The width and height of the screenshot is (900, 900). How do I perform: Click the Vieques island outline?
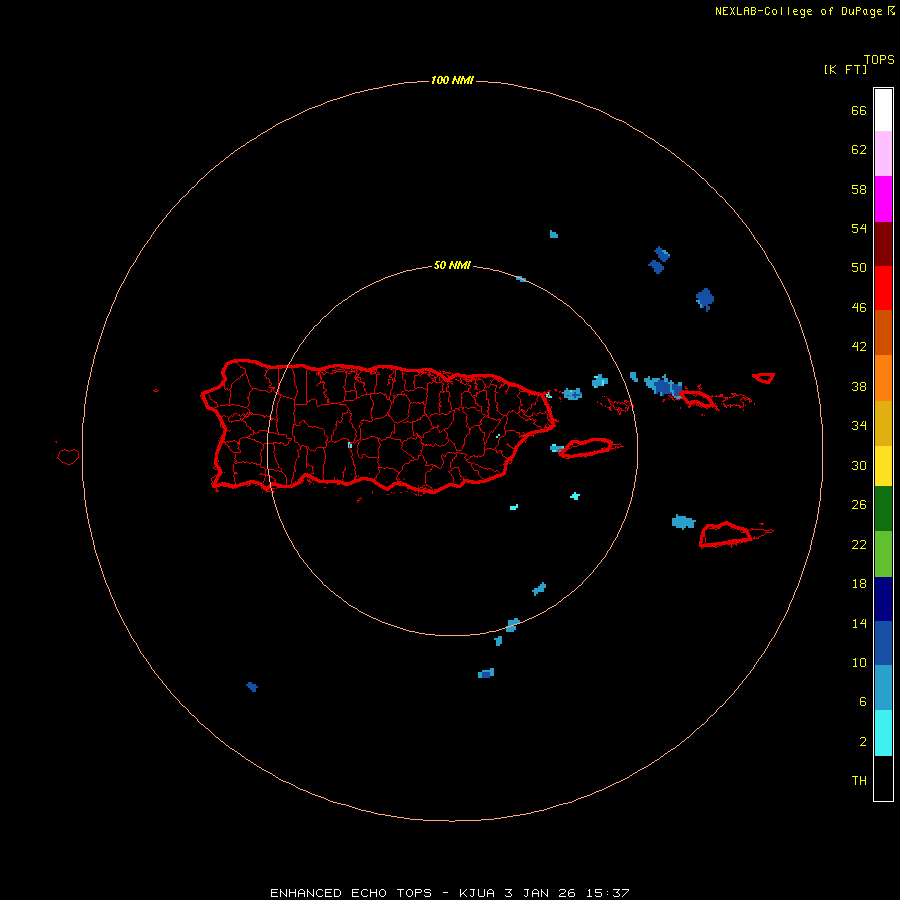(587, 448)
